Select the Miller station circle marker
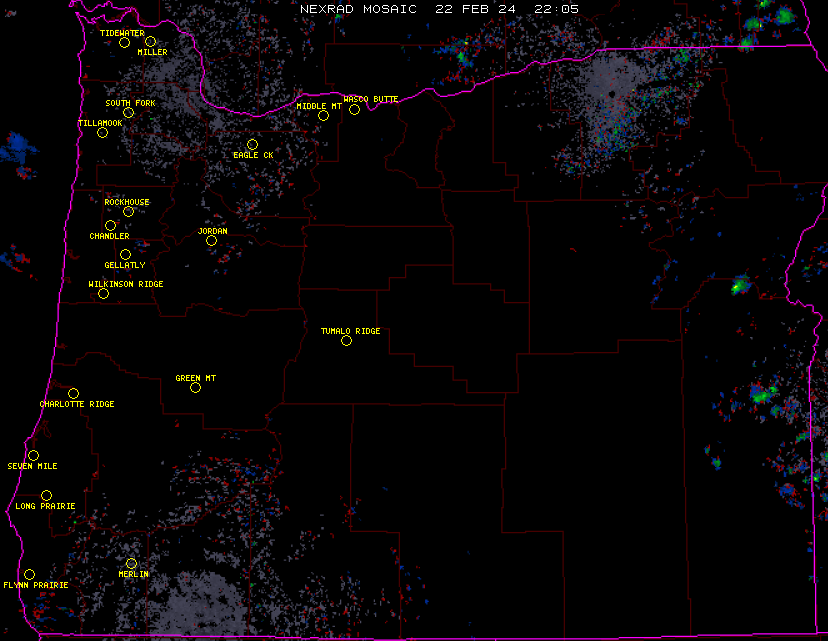Viewport: 828px width, 641px height. click(x=150, y=42)
